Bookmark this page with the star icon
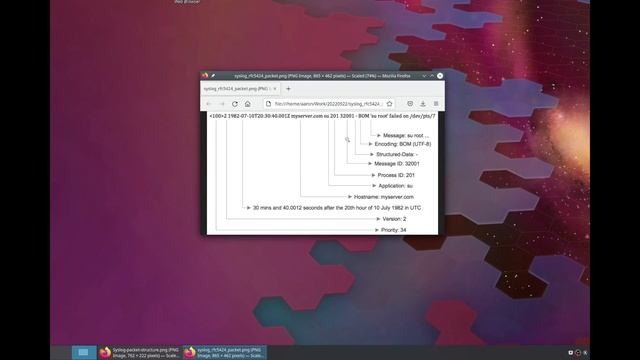 [x=389, y=104]
